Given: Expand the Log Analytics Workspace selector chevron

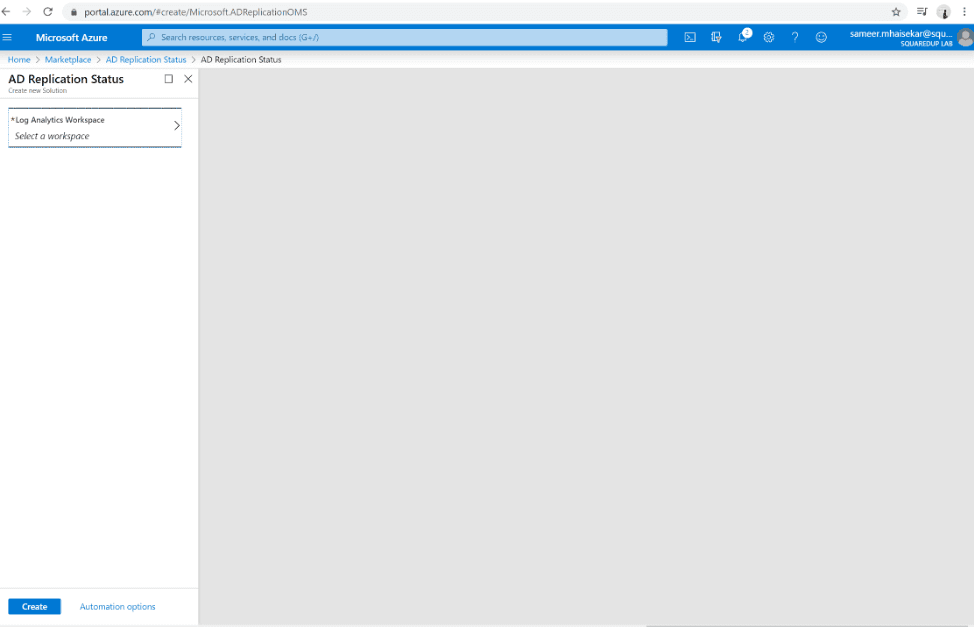Looking at the screenshot, I should pyautogui.click(x=177, y=126).
